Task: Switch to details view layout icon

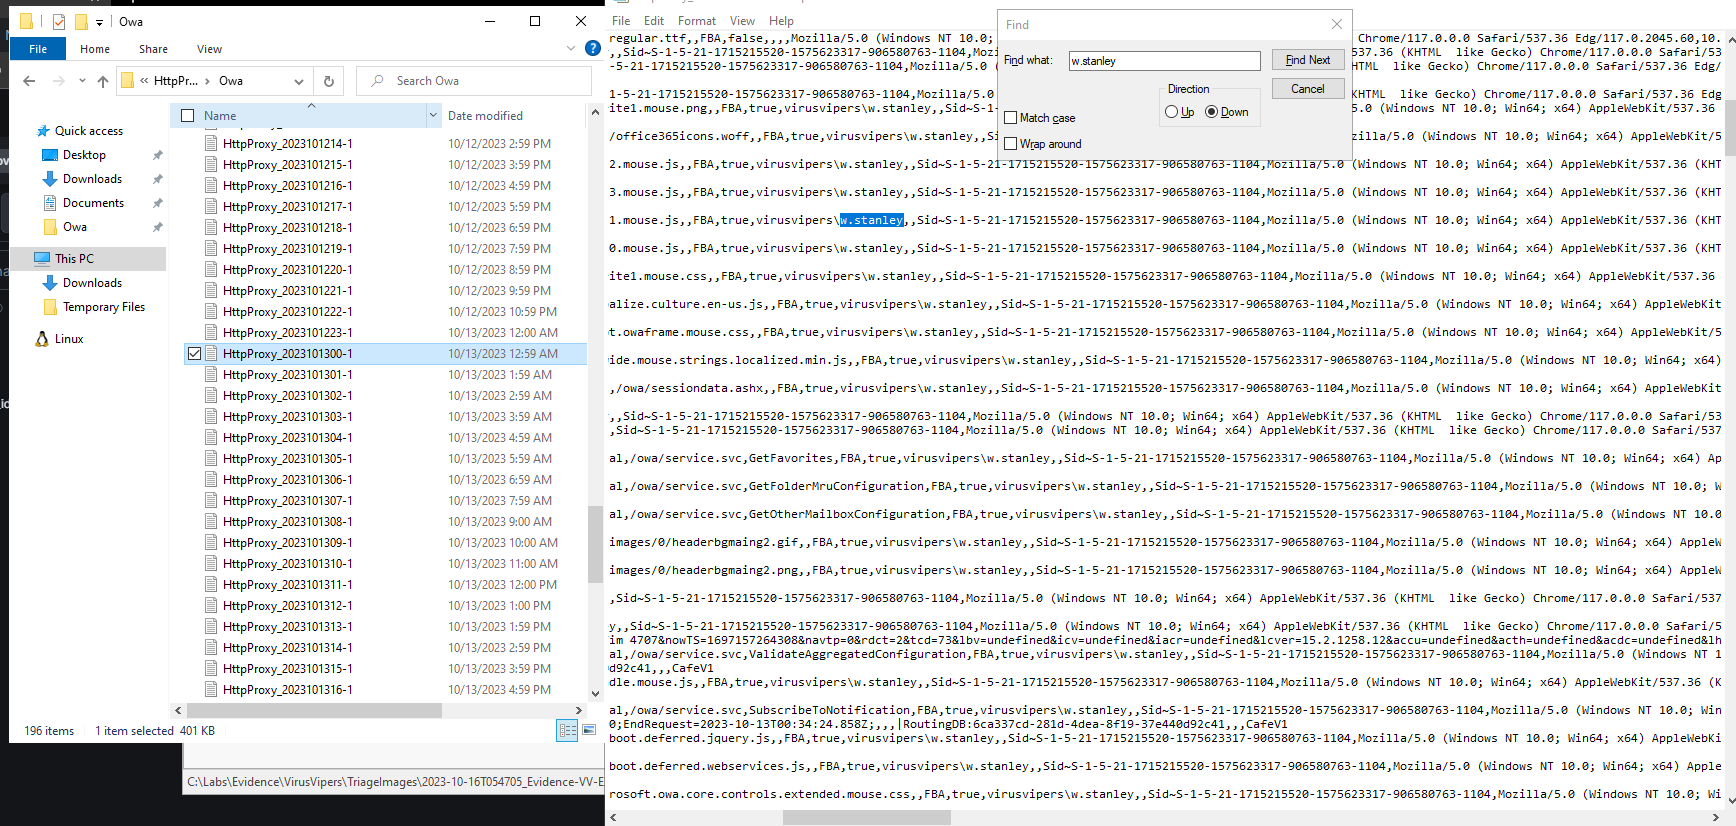Action: click(567, 730)
